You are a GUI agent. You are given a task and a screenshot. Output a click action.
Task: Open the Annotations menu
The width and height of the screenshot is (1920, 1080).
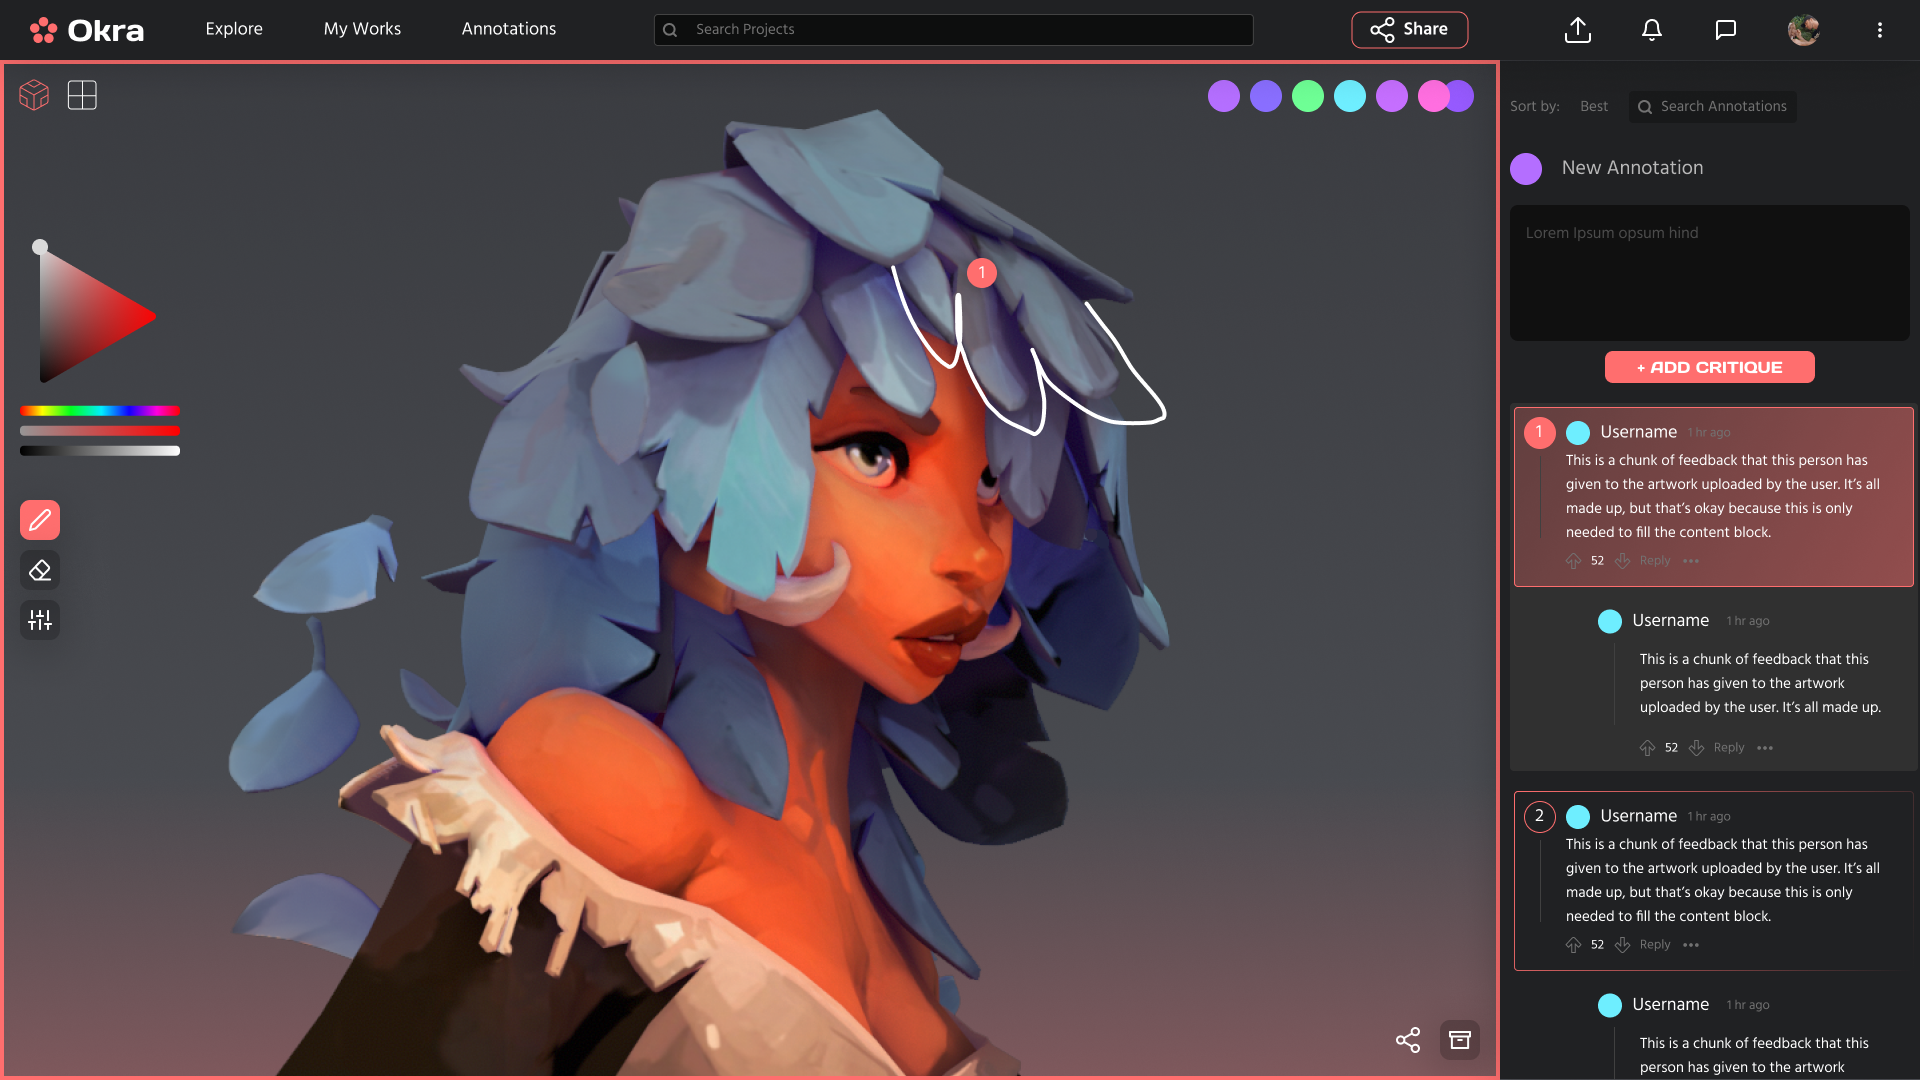509,29
